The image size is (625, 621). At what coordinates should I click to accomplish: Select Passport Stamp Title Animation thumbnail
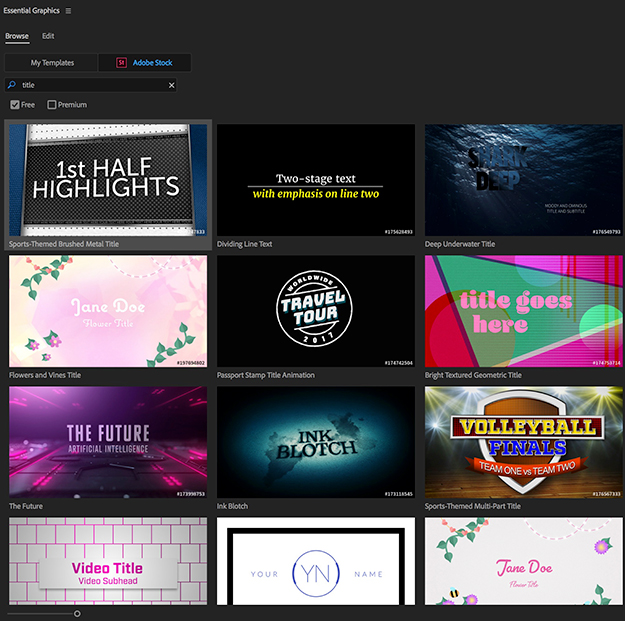316,311
